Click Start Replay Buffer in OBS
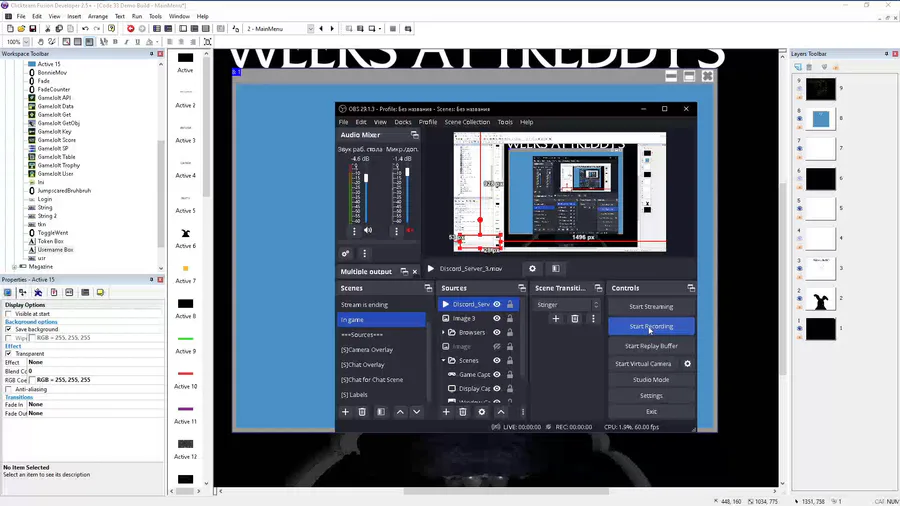900x506 pixels. 651,346
